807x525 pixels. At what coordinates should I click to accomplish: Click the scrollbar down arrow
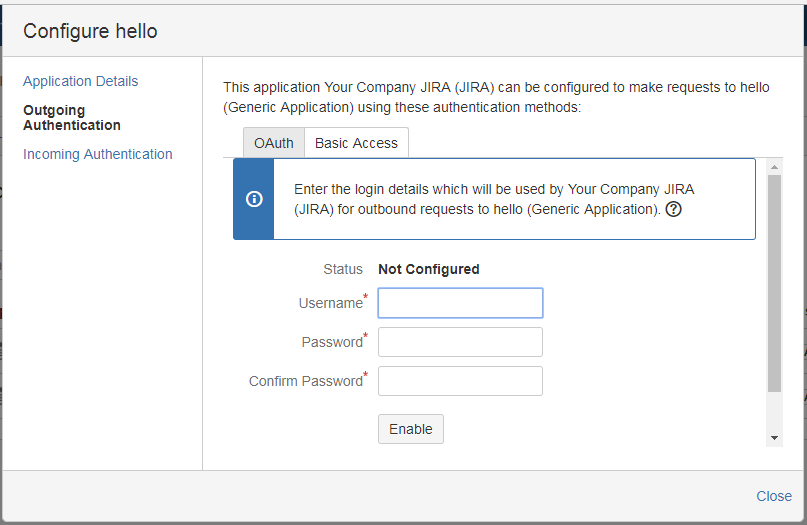[x=774, y=438]
